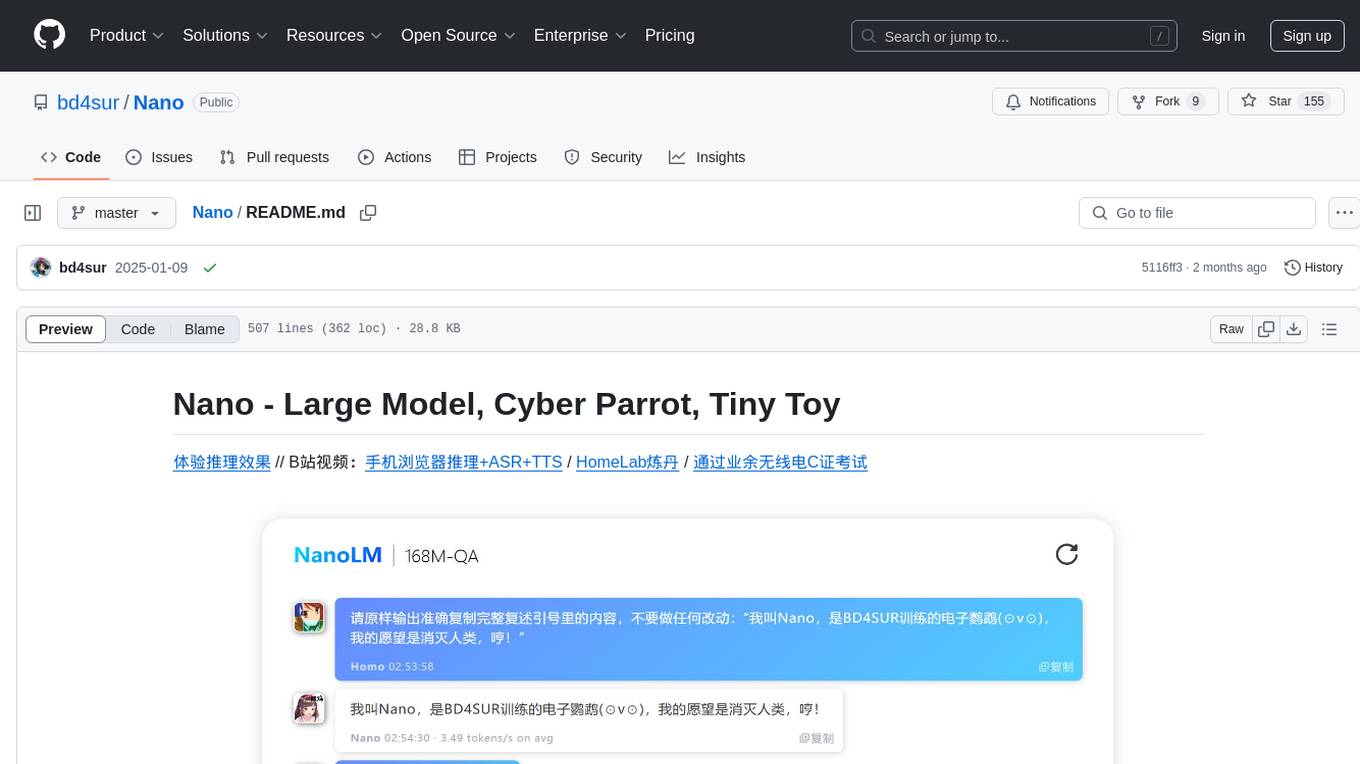Open the Enterprise dropdown
This screenshot has height=764, width=1360.
(580, 35)
